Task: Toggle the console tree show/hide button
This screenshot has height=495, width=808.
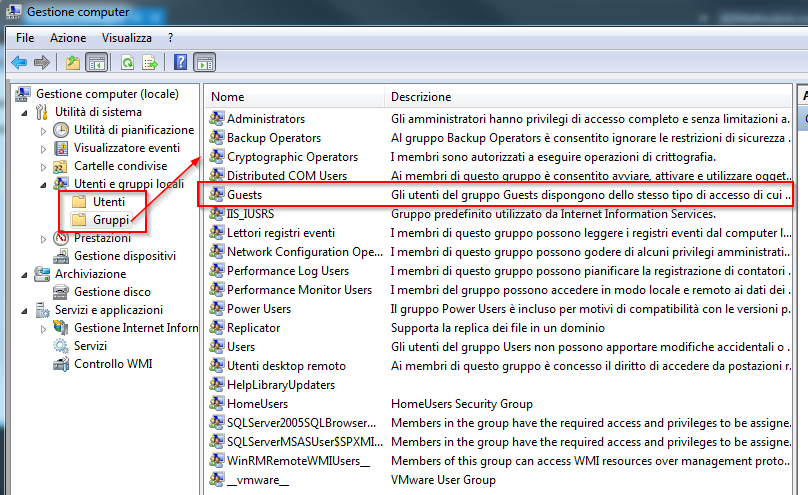Action: click(x=97, y=62)
